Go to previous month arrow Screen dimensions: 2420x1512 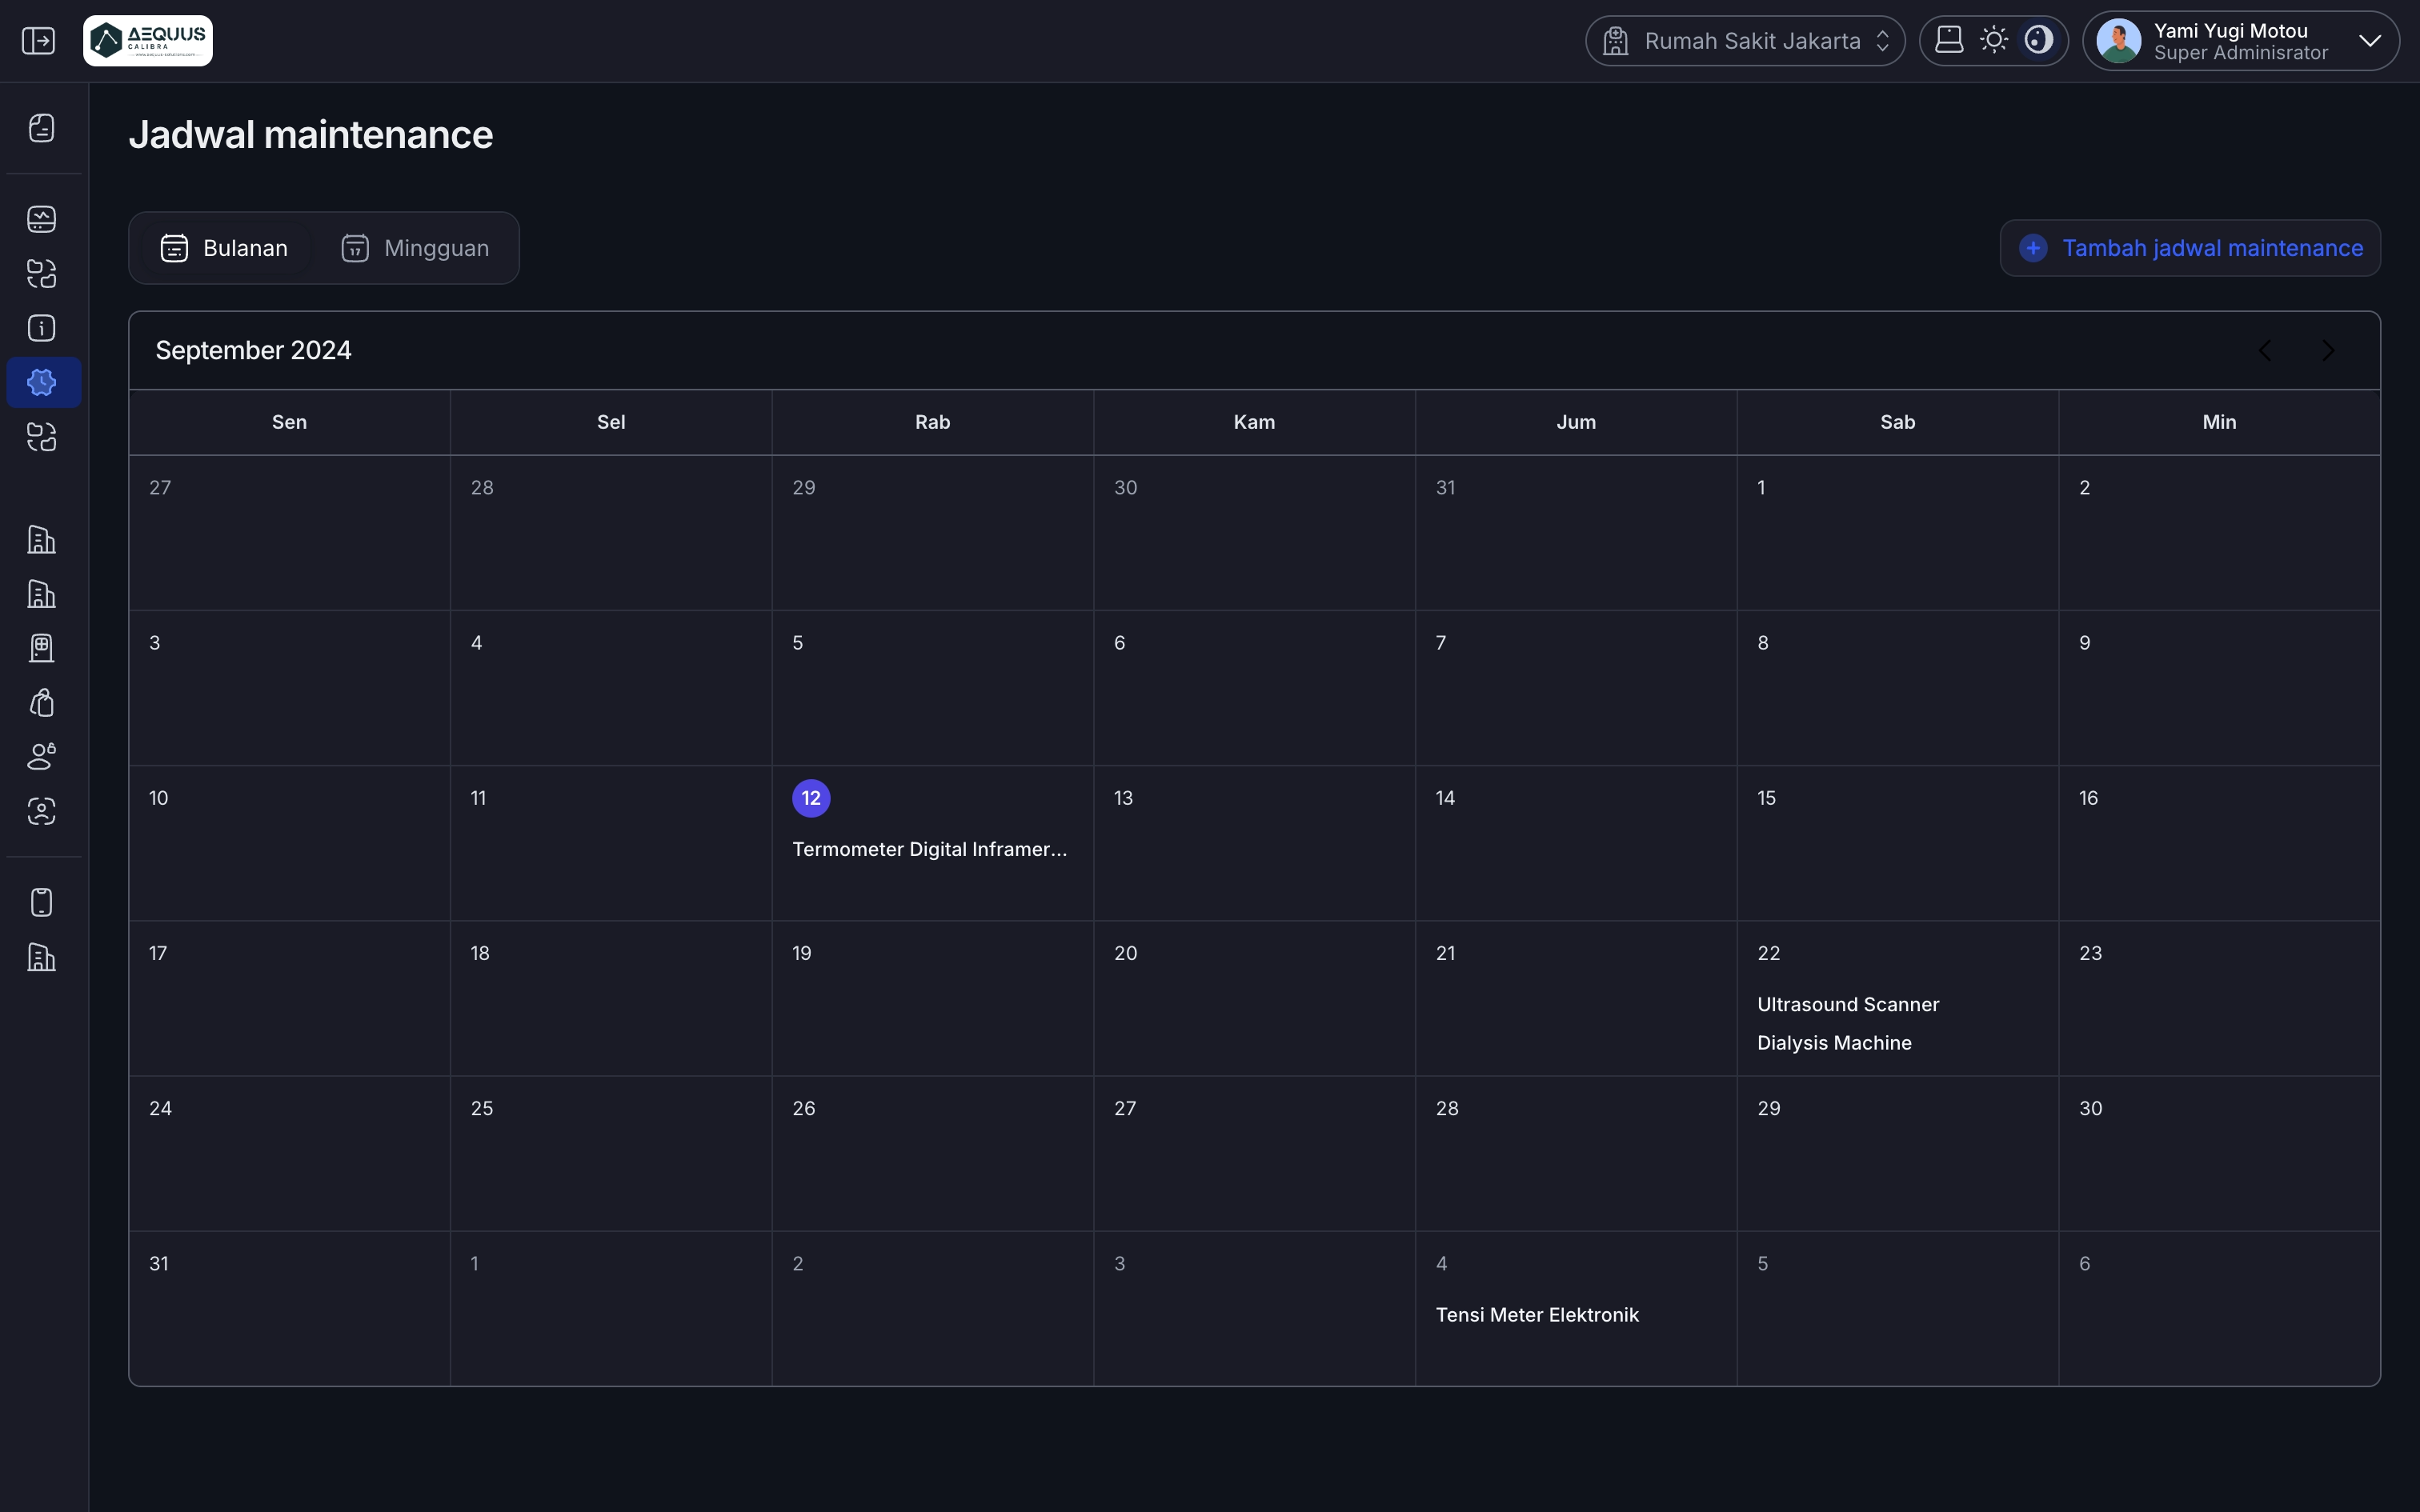[2265, 350]
